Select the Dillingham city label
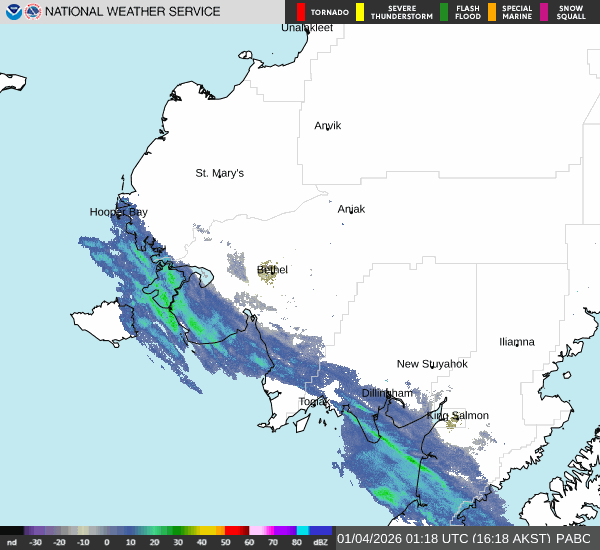Screen dimensions: 600x550 pos(387,393)
